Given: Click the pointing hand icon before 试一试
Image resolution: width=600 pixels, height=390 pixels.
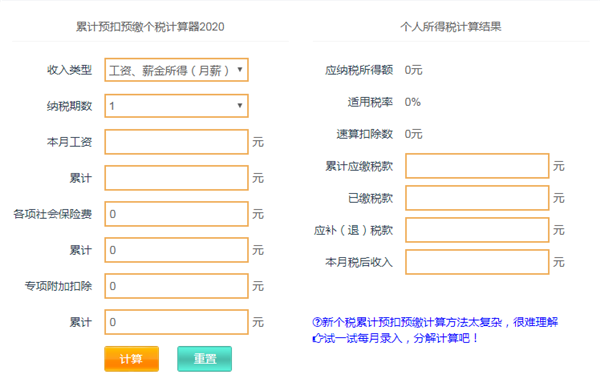Looking at the screenshot, I should [318, 339].
